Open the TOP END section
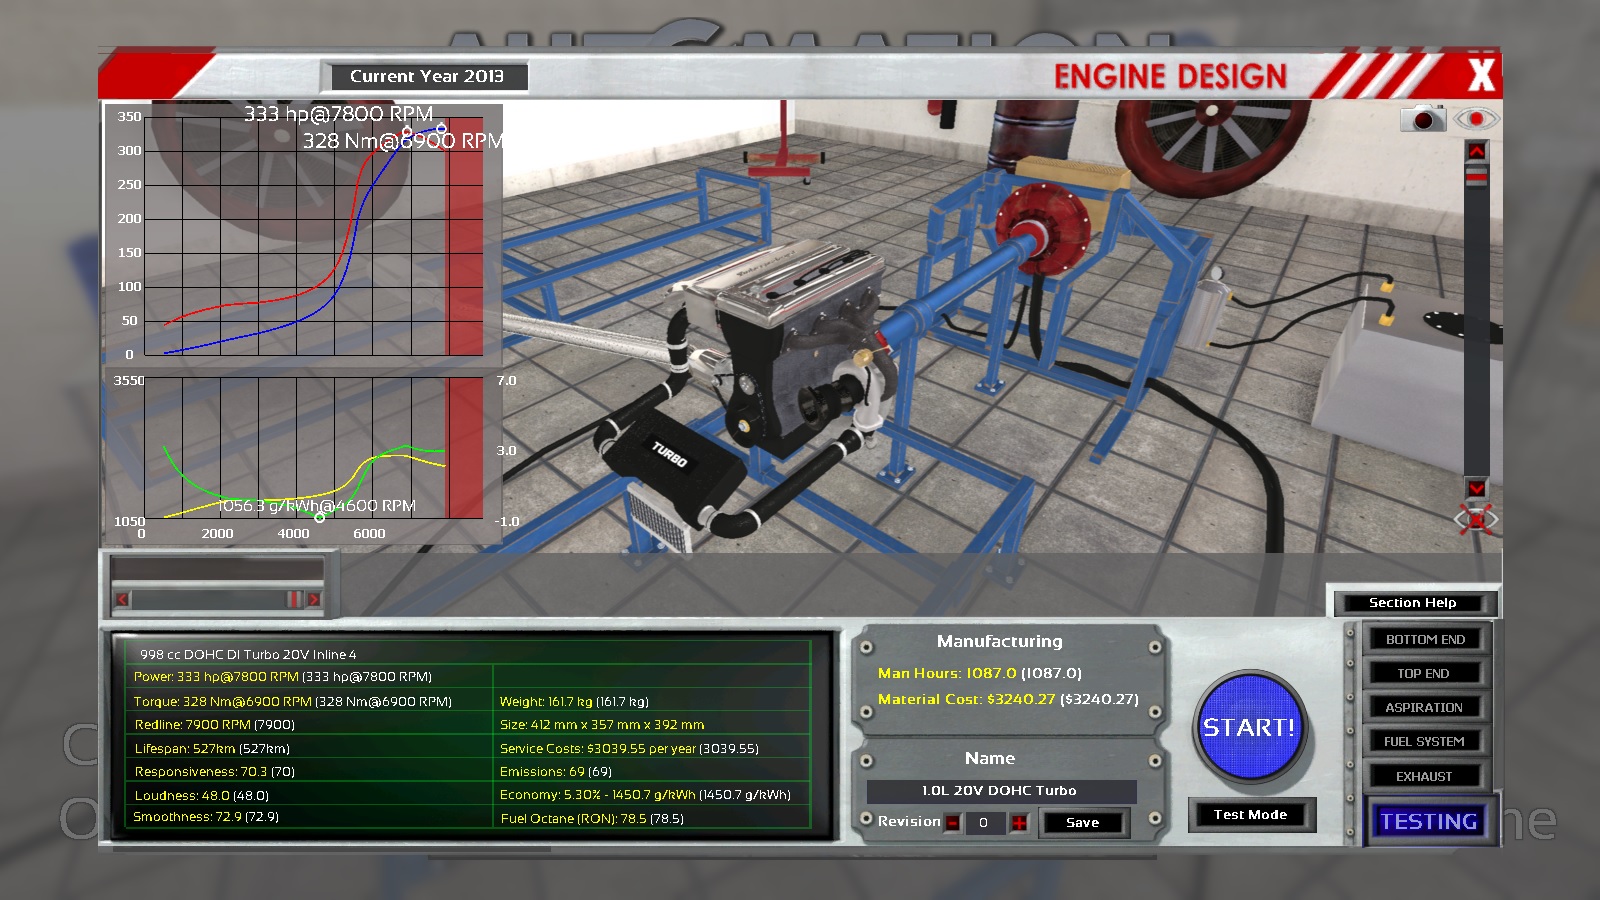1600x900 pixels. tap(1425, 674)
